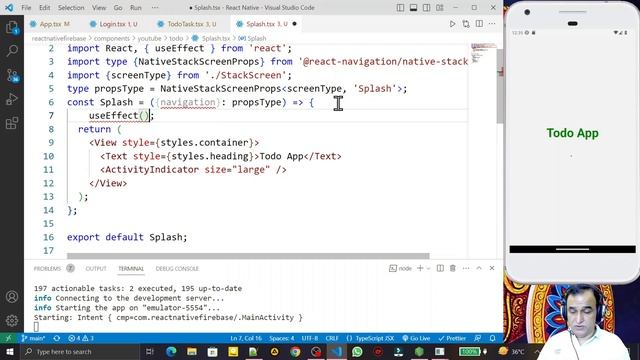640x360 pixels.
Task: Switch to the Debug Console tab
Action: (177, 269)
